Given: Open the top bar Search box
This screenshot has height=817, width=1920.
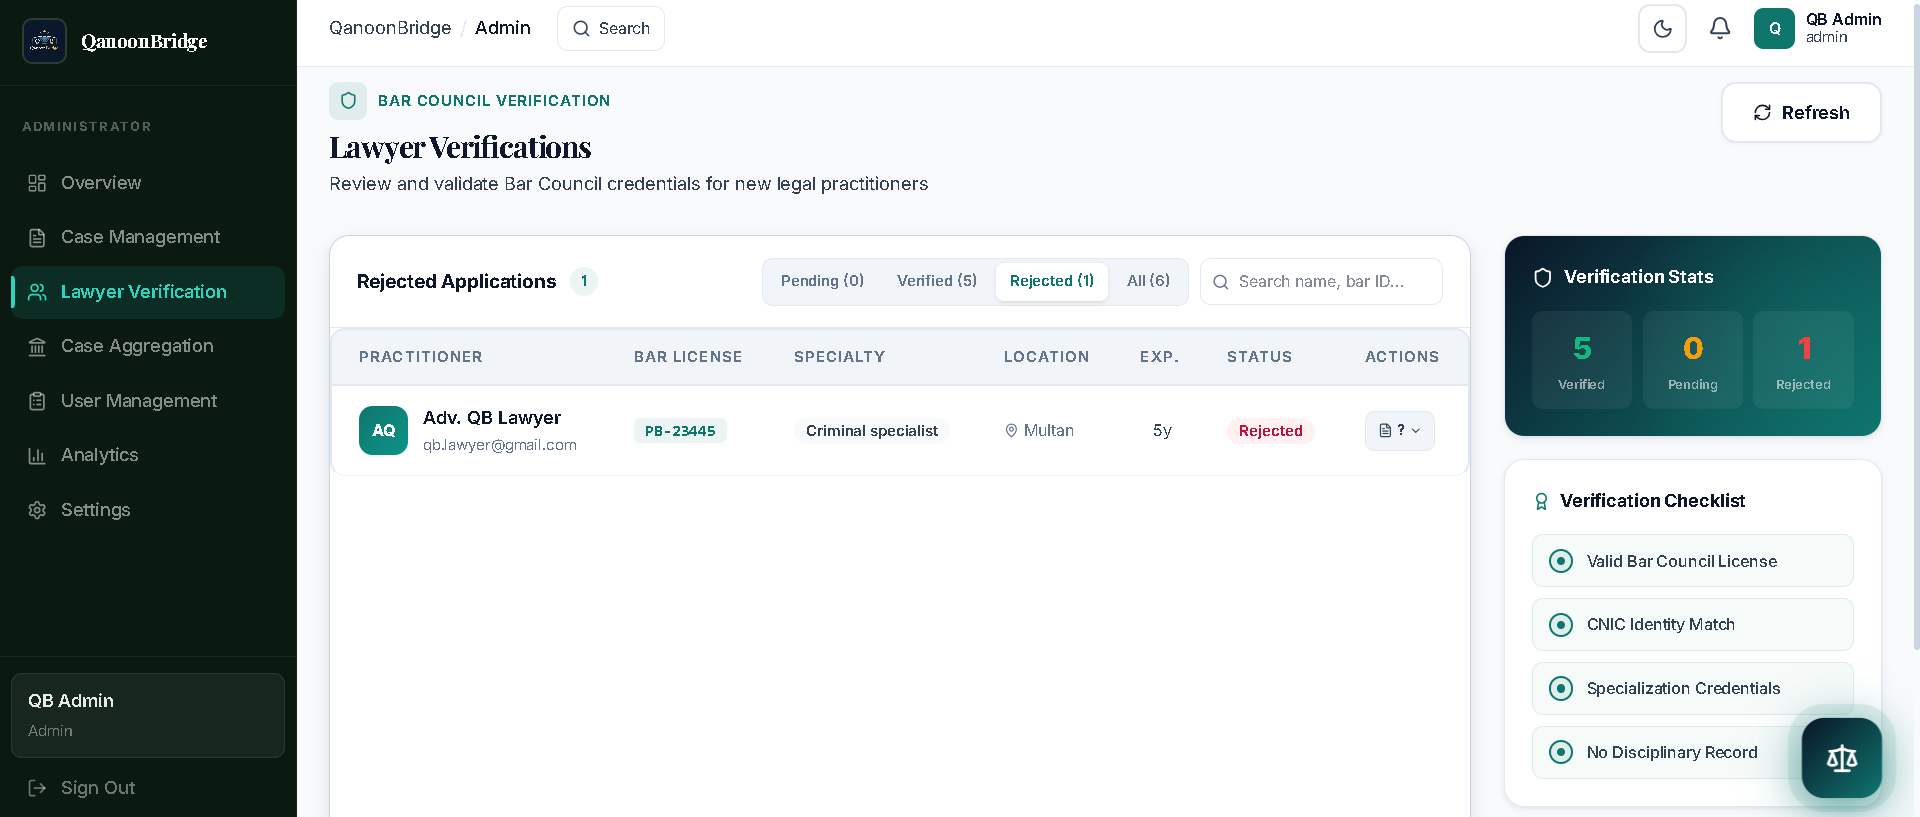Looking at the screenshot, I should coord(611,28).
